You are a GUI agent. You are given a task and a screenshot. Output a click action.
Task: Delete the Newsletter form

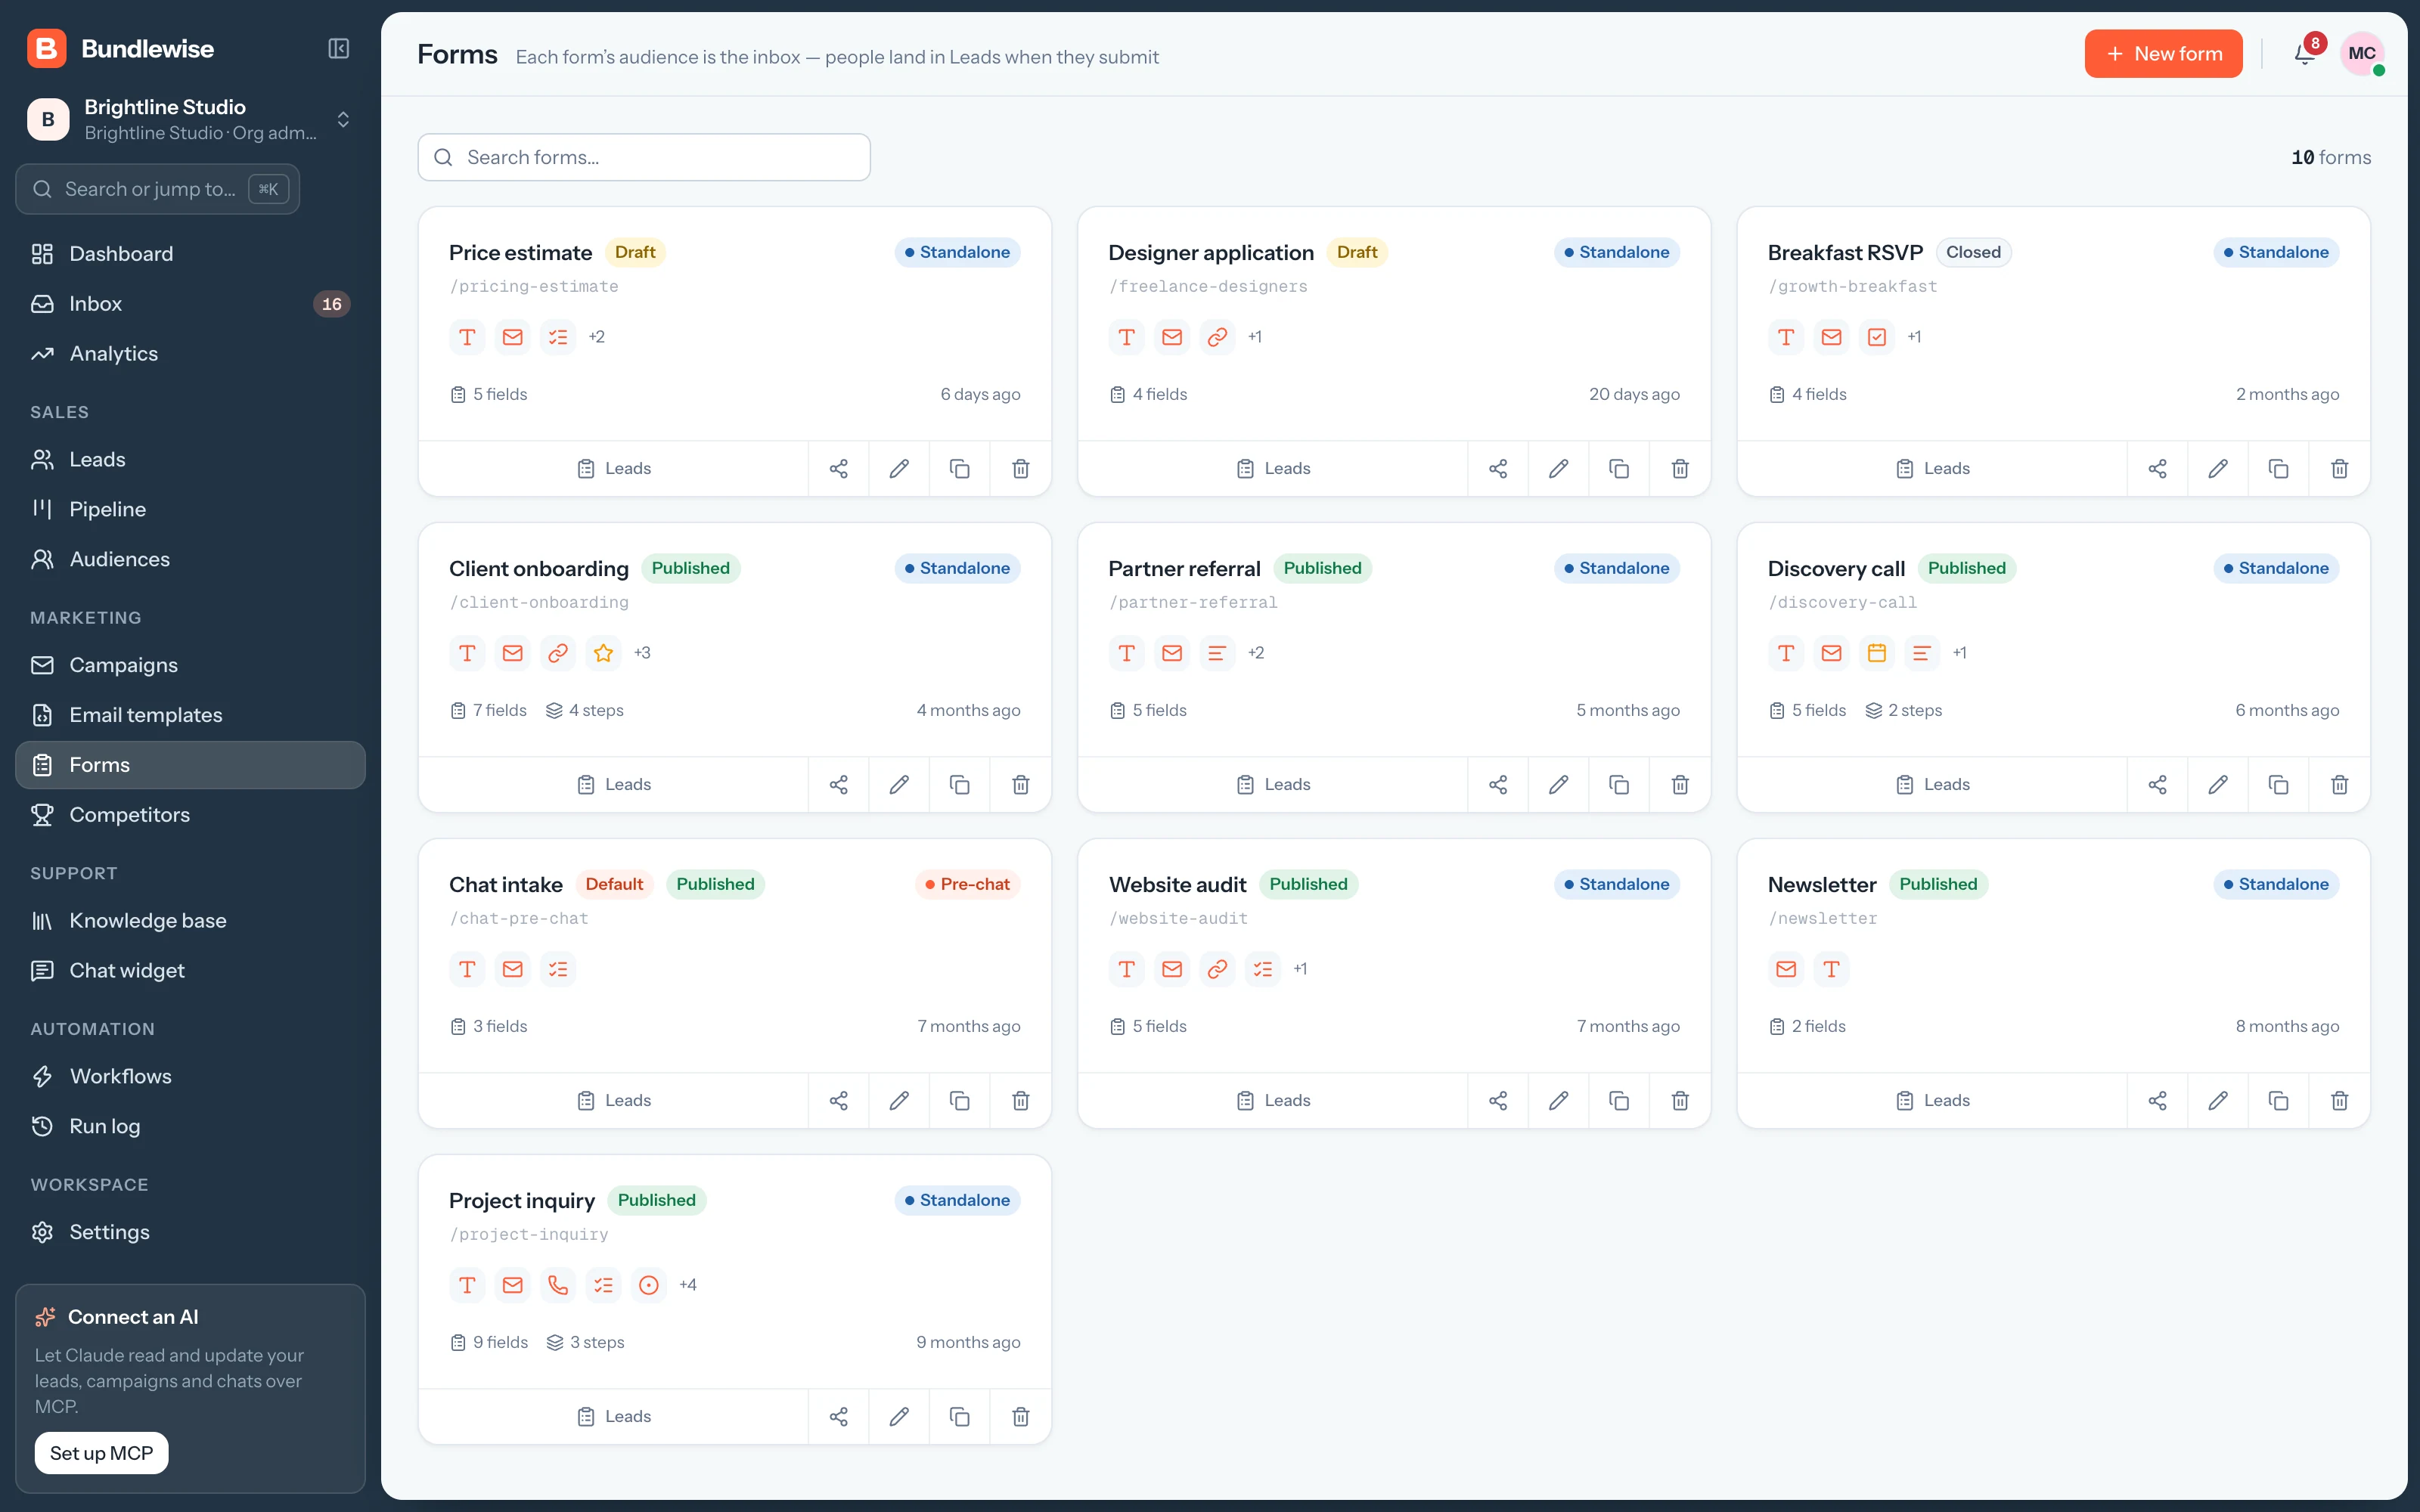(x=2339, y=1100)
